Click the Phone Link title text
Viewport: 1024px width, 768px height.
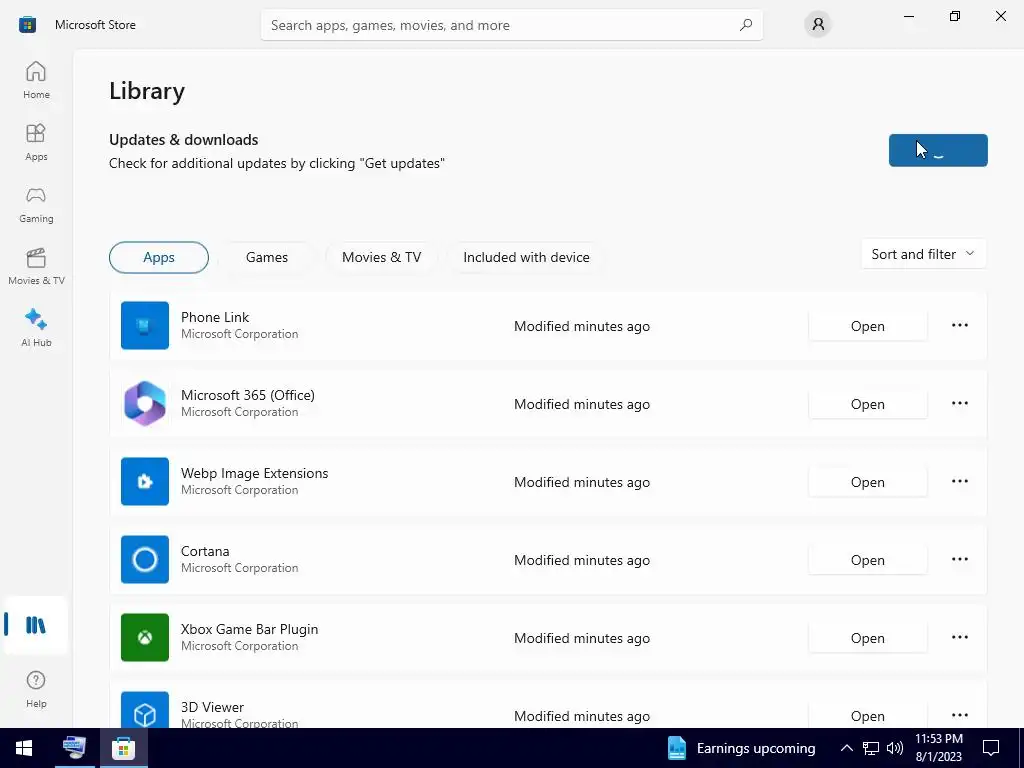(215, 317)
